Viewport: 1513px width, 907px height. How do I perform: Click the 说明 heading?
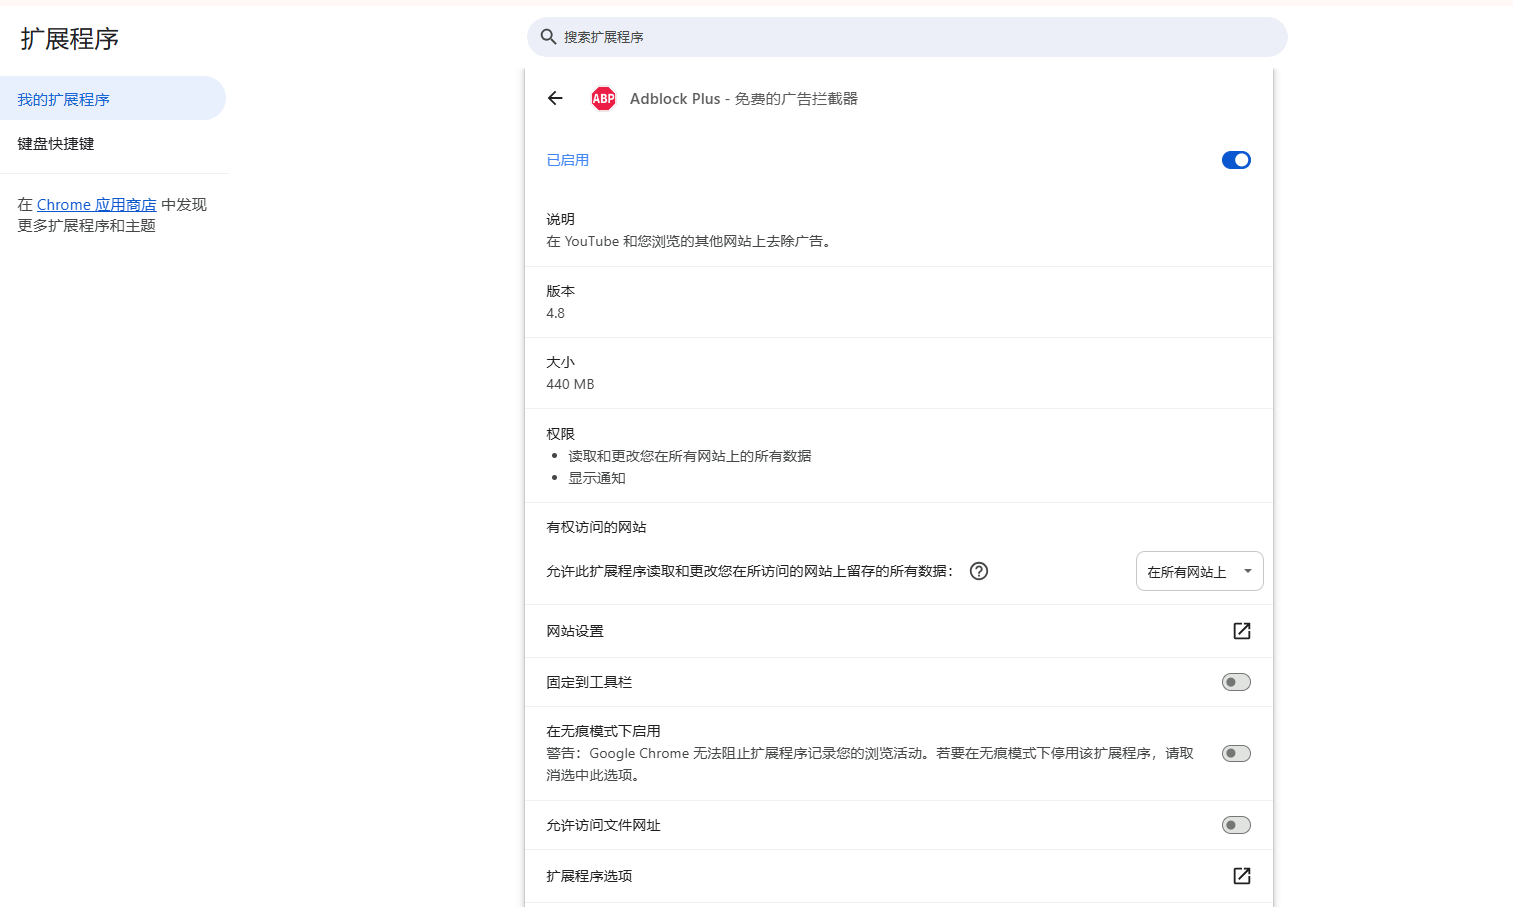click(x=560, y=219)
